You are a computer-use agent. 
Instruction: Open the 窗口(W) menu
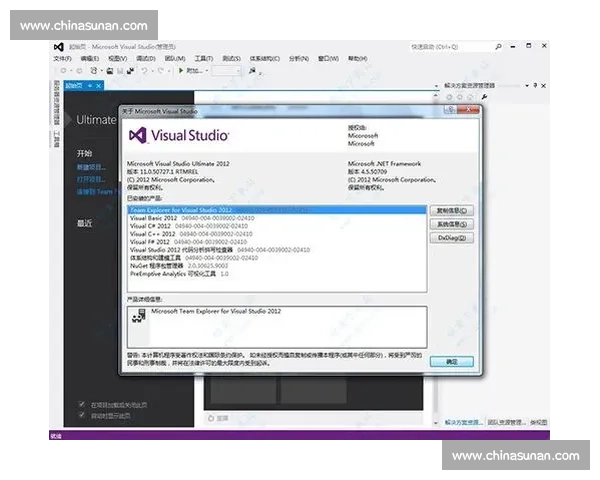point(328,59)
